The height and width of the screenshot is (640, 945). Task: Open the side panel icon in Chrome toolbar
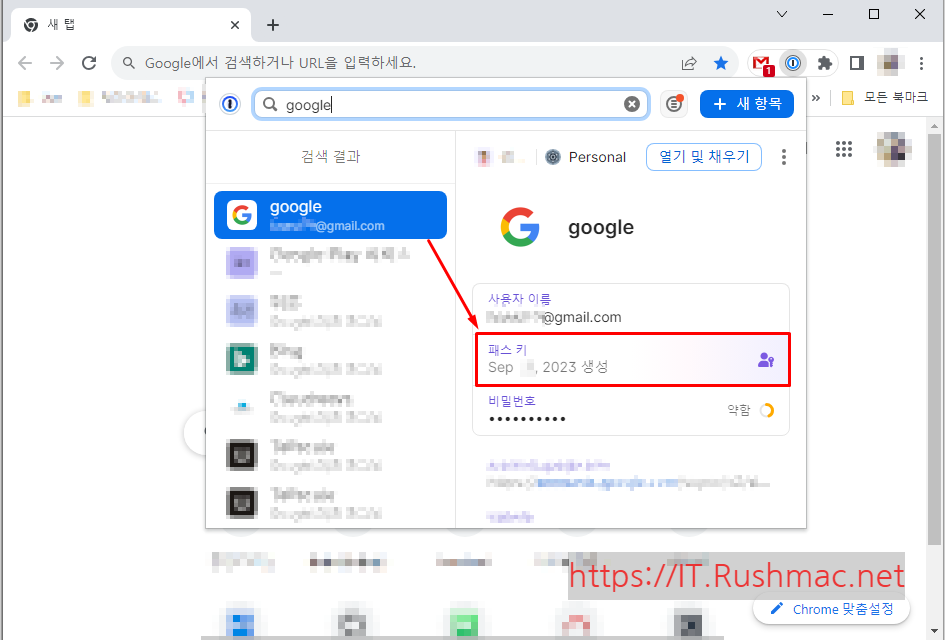pos(857,62)
